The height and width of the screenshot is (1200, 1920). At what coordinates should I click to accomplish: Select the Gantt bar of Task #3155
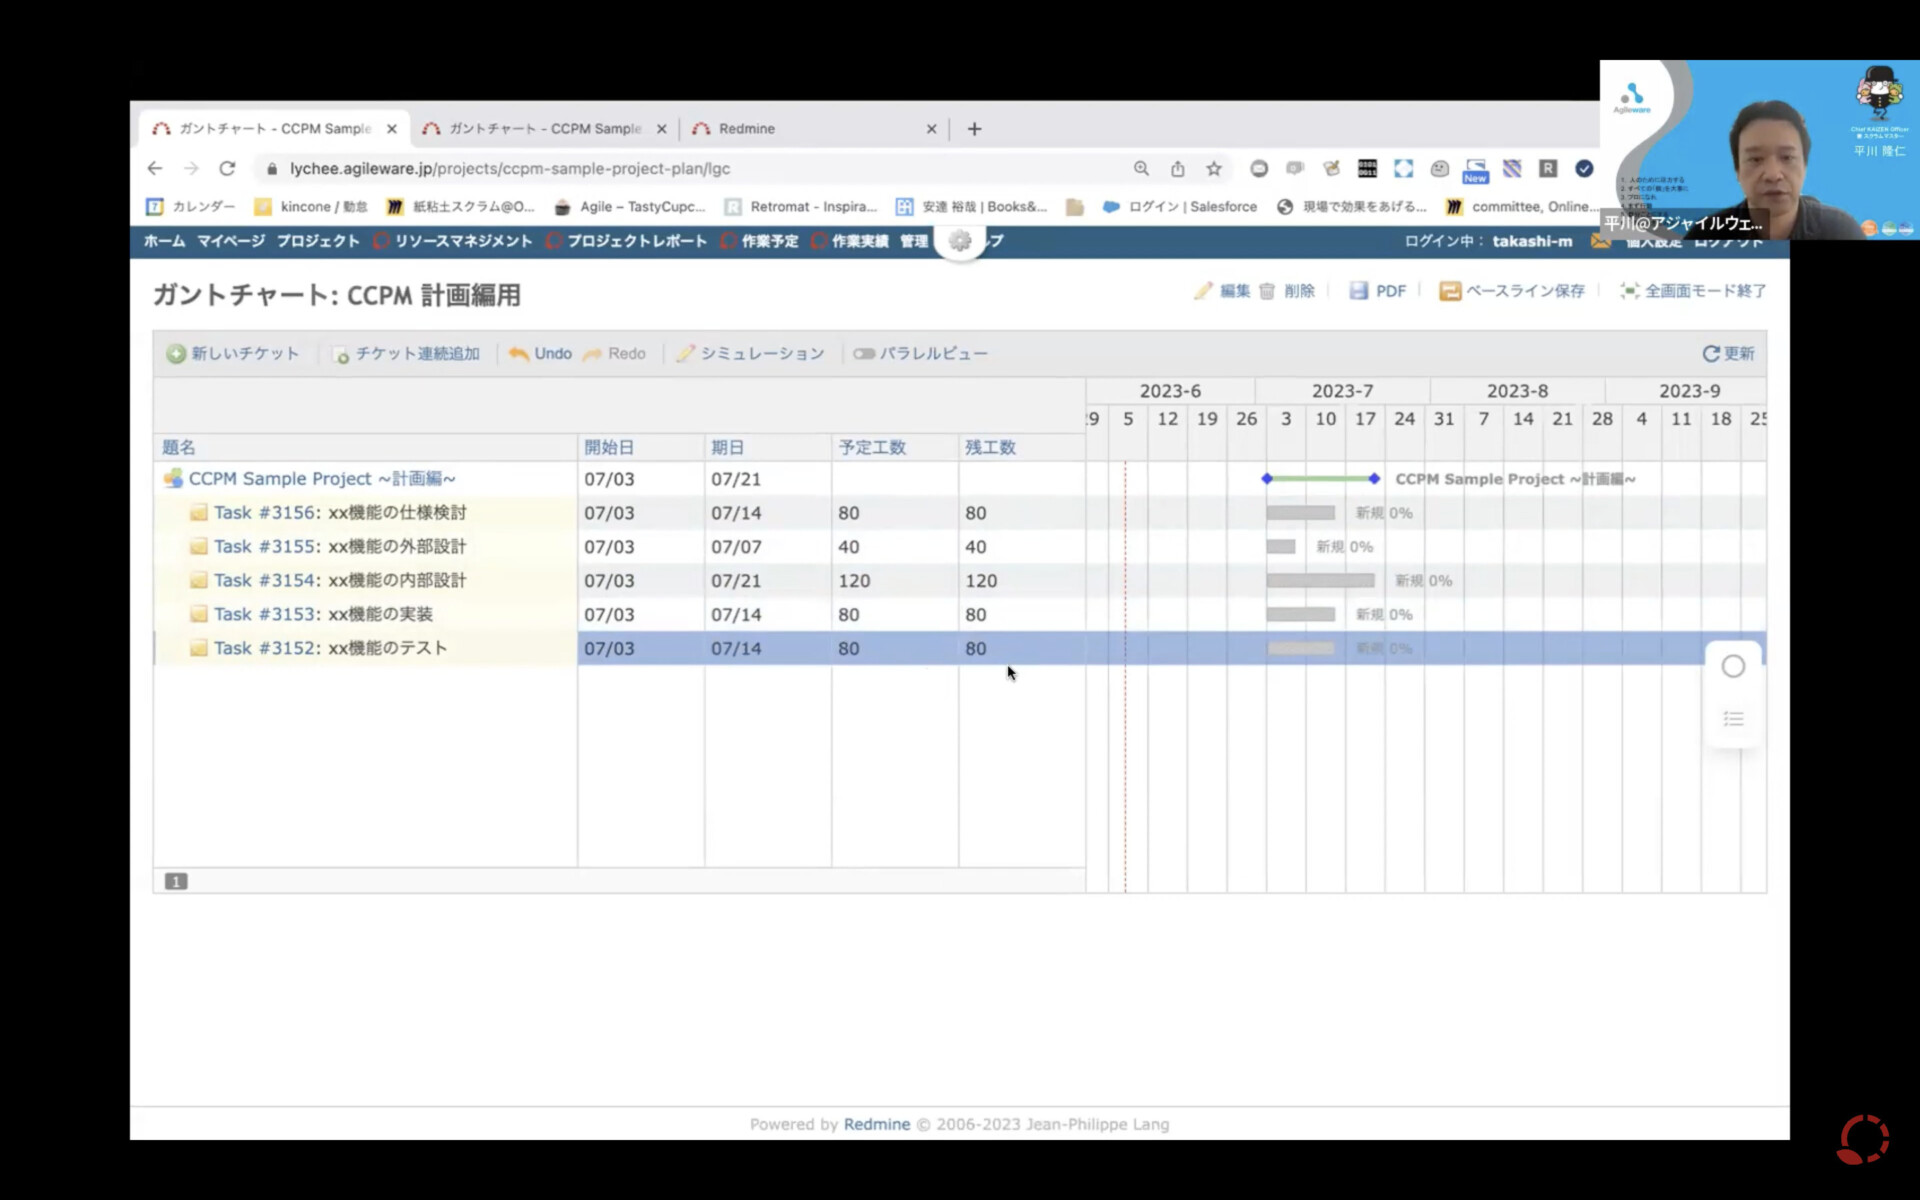[x=1281, y=547]
